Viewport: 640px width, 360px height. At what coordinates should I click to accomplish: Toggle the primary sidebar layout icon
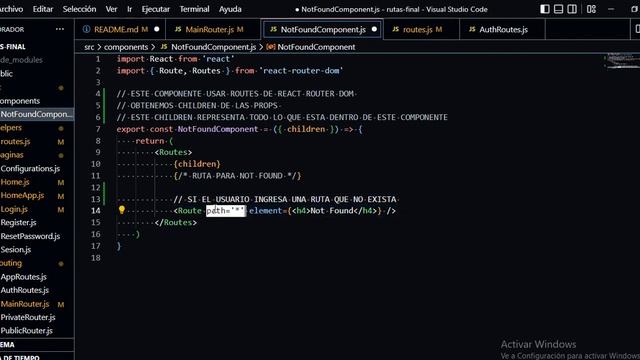[544, 9]
